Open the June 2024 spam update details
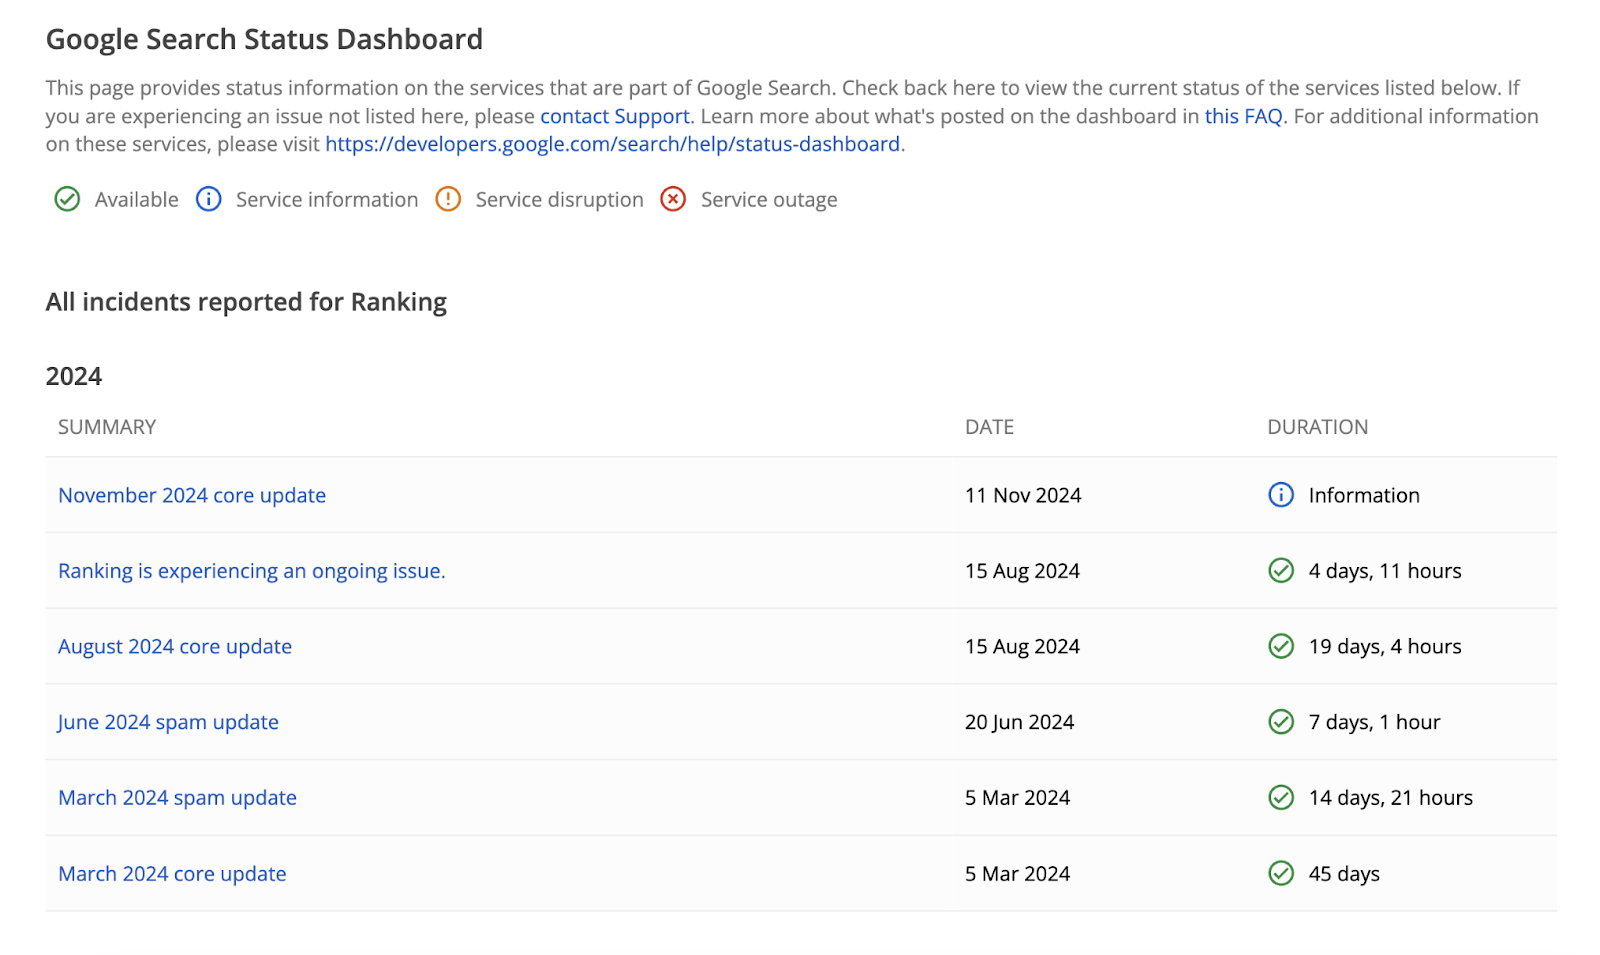The height and width of the screenshot is (955, 1600). click(168, 721)
